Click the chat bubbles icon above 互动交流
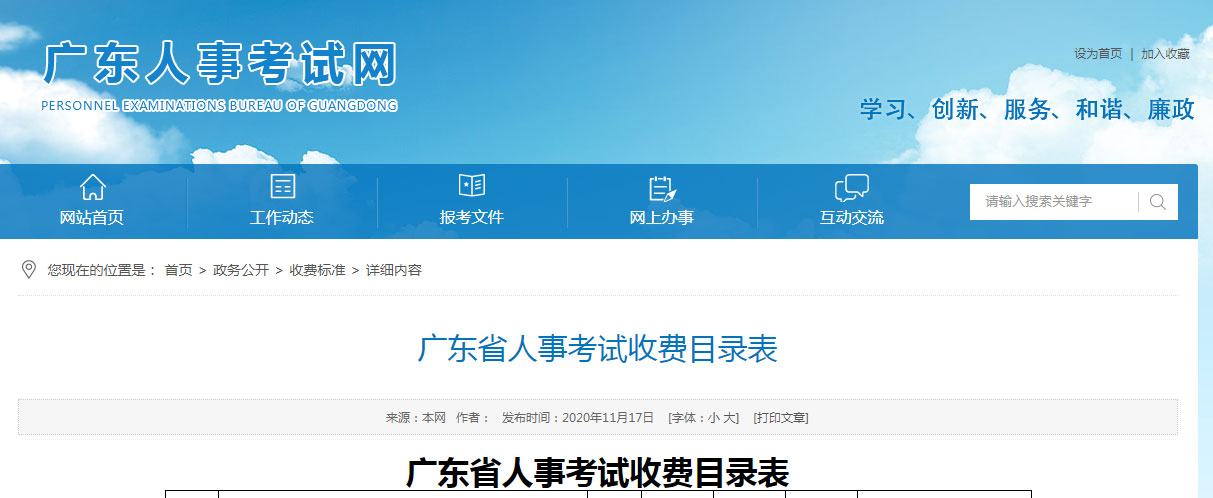1213x498 pixels. tap(852, 188)
